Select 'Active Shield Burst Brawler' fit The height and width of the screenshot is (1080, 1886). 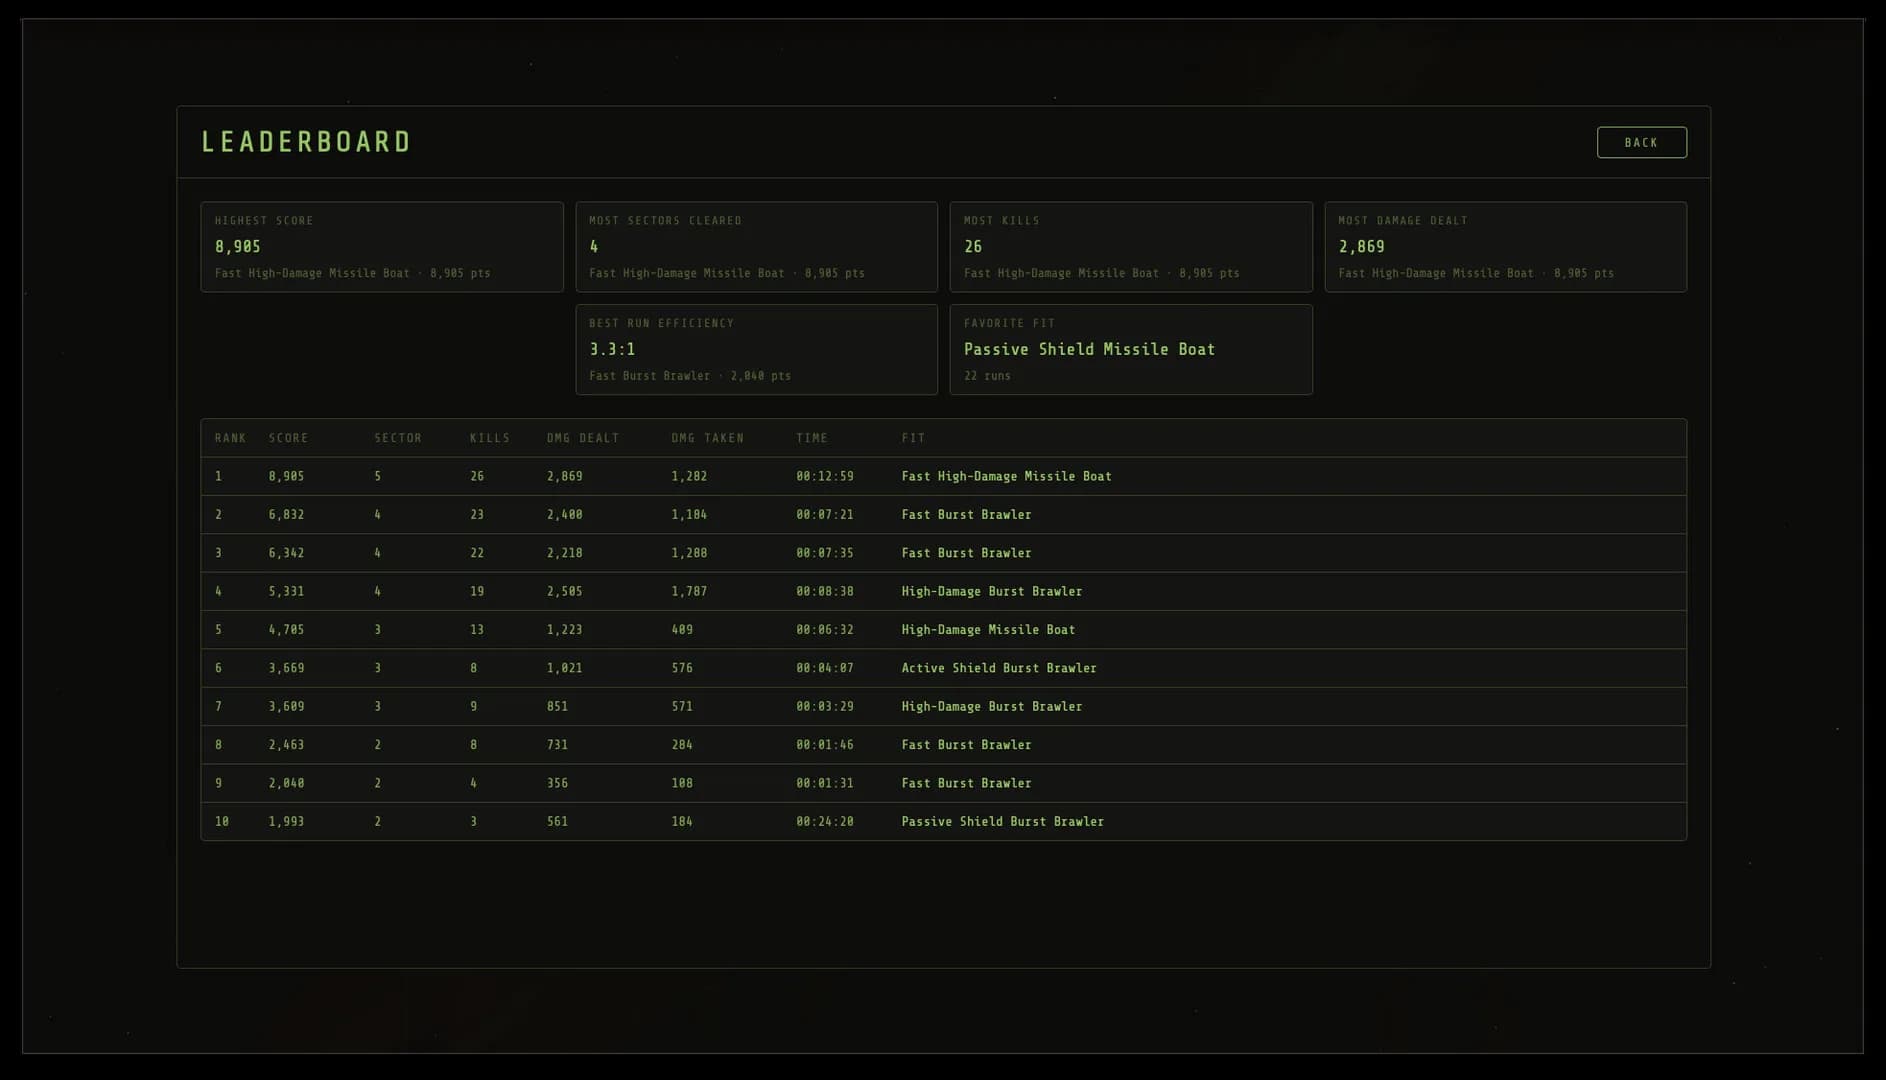(x=999, y=668)
